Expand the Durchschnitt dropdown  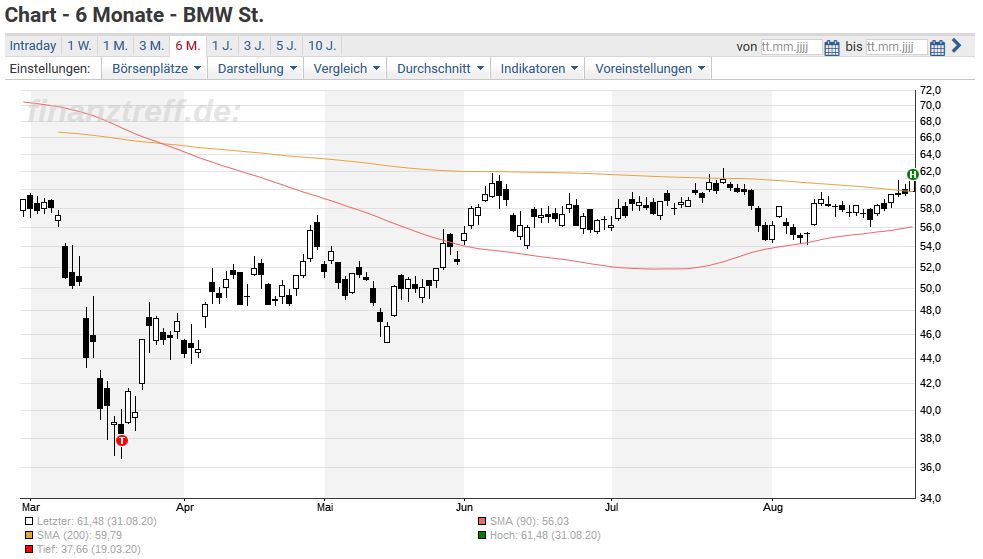point(439,69)
